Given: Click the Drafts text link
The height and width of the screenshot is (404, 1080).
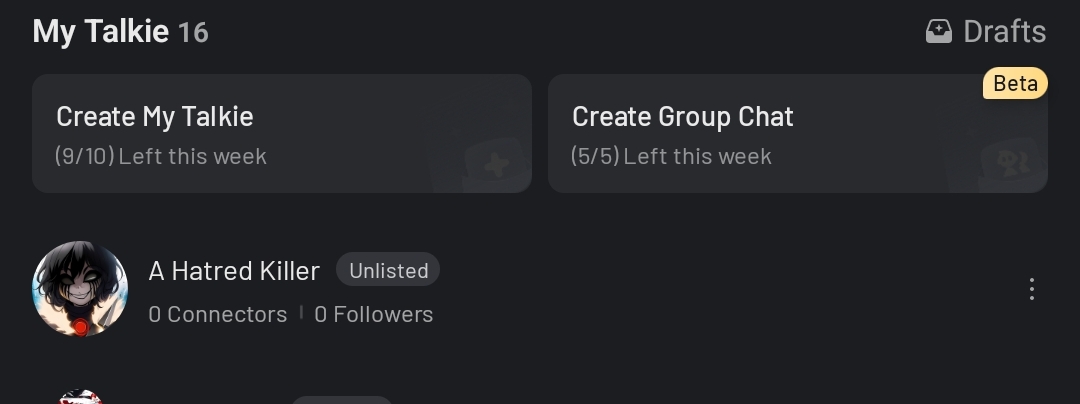Looking at the screenshot, I should [x=1004, y=32].
